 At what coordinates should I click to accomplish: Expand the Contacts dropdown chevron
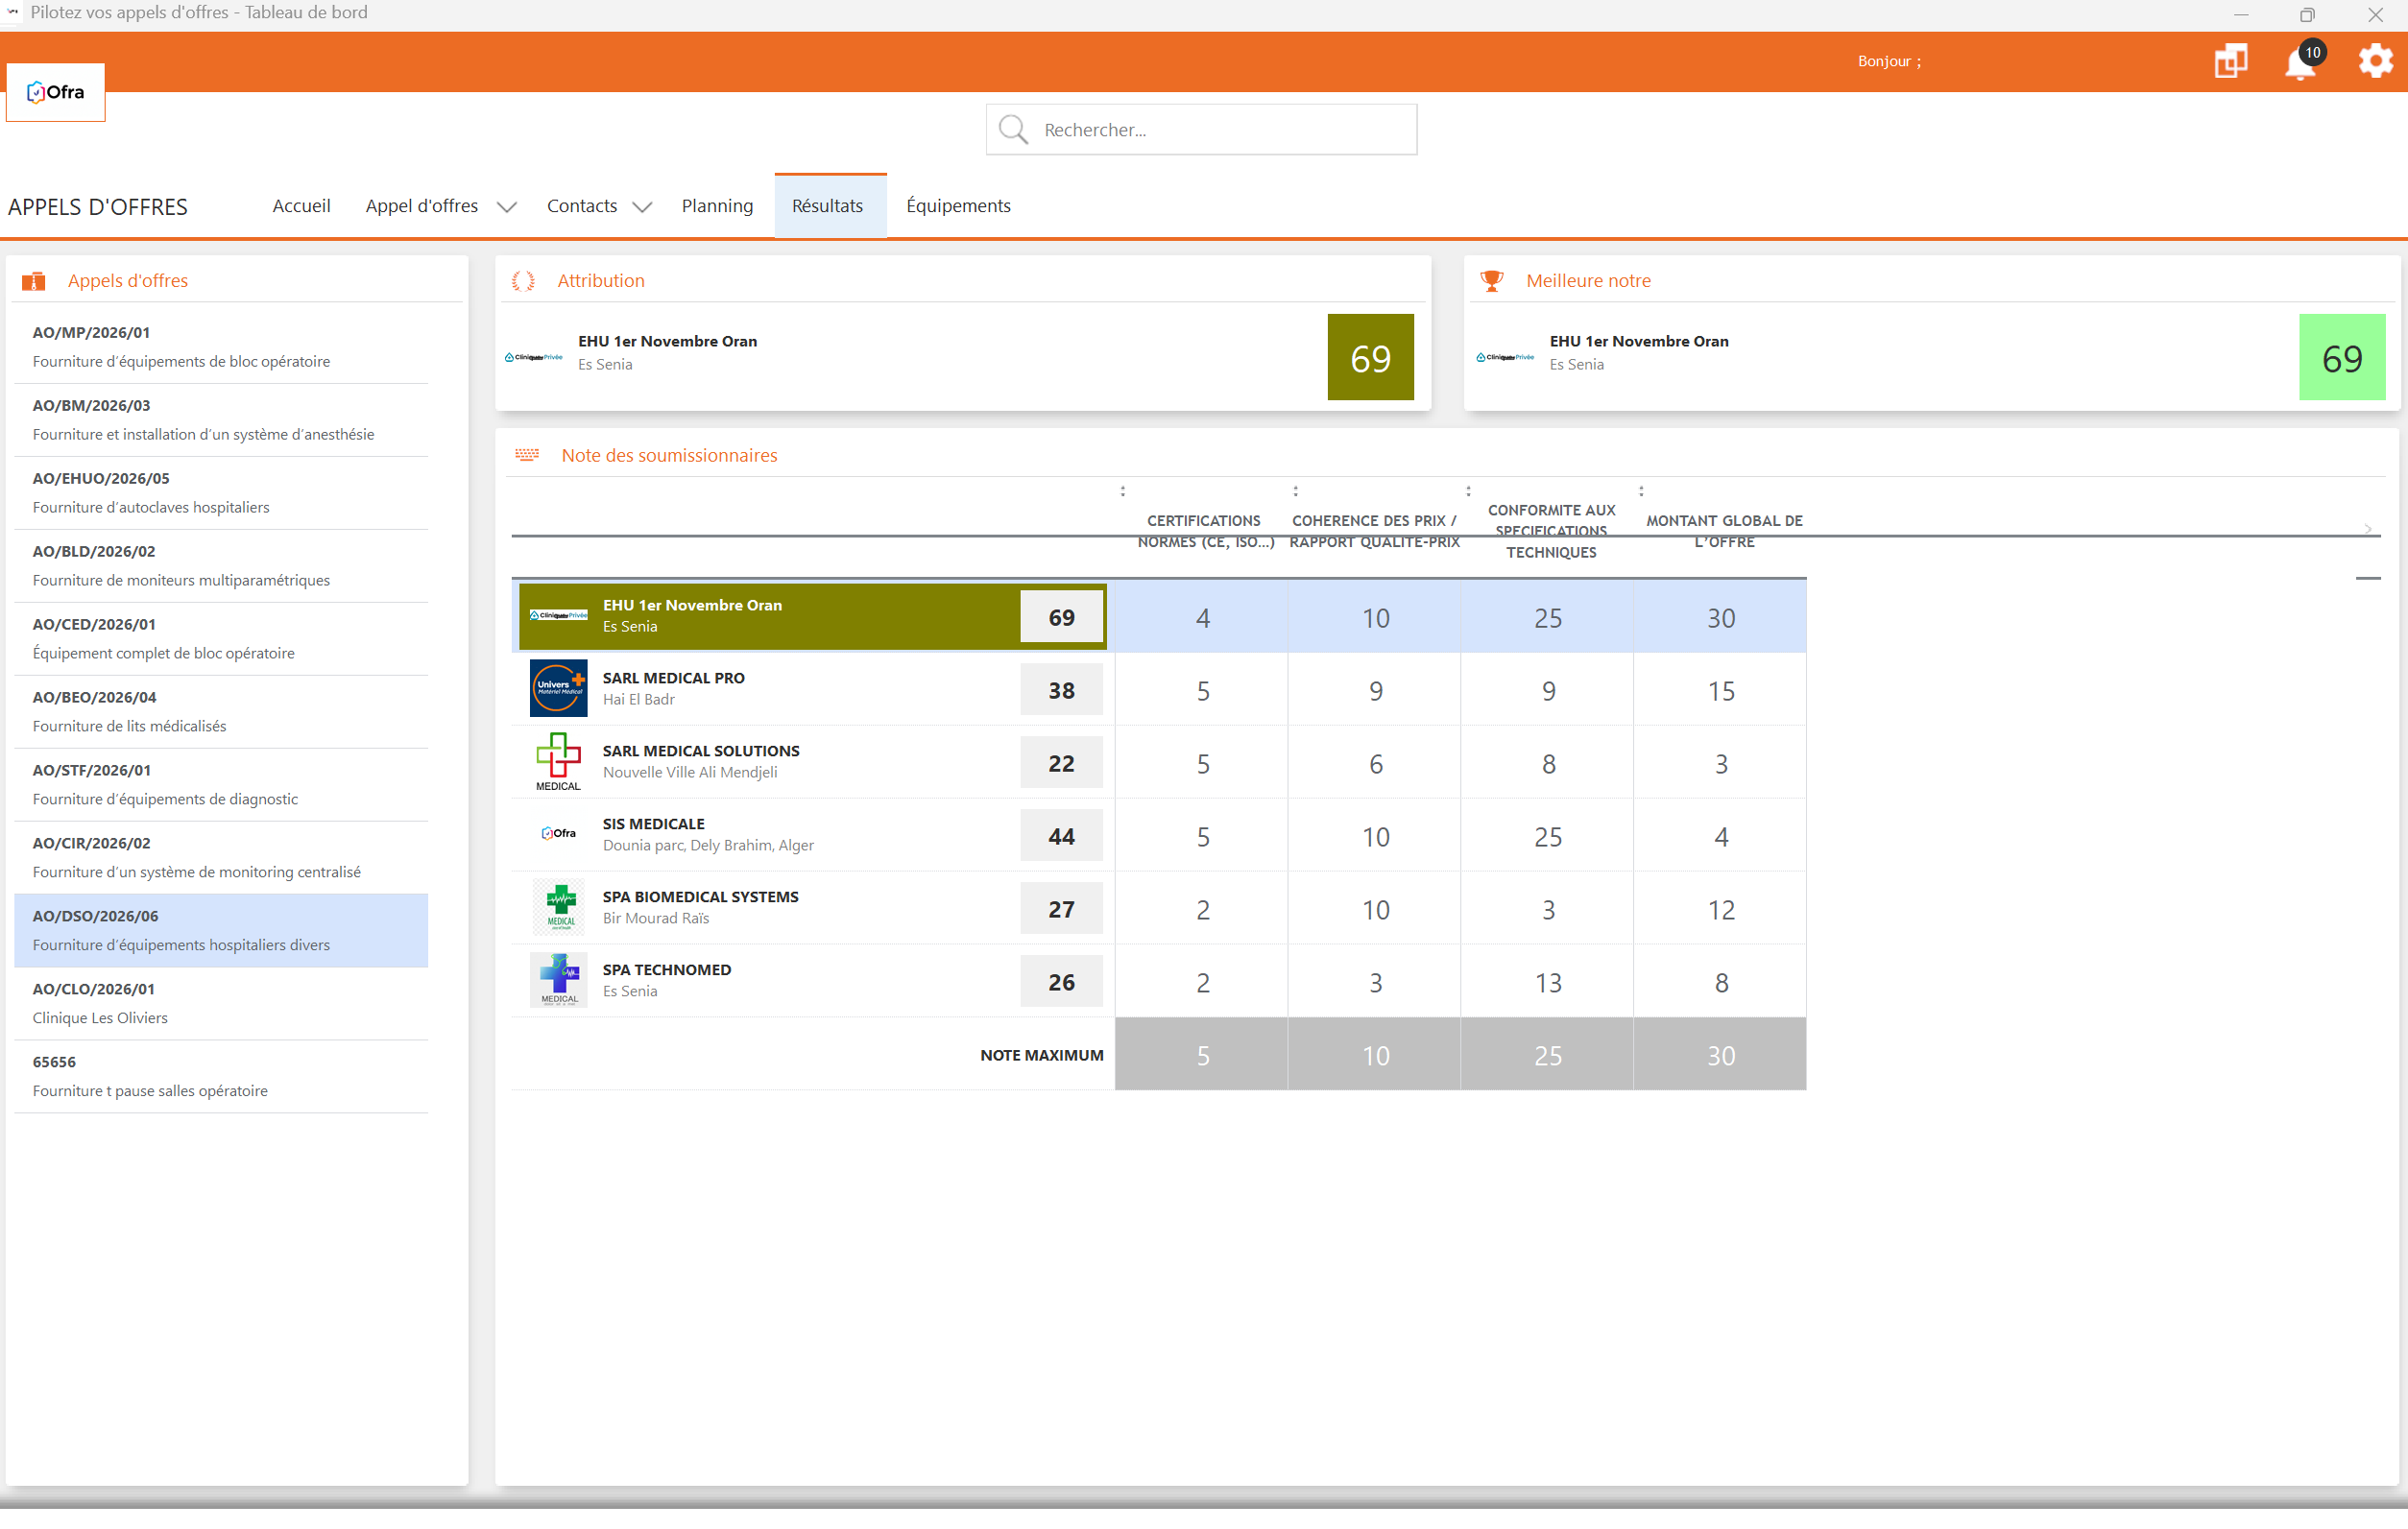pos(642,207)
